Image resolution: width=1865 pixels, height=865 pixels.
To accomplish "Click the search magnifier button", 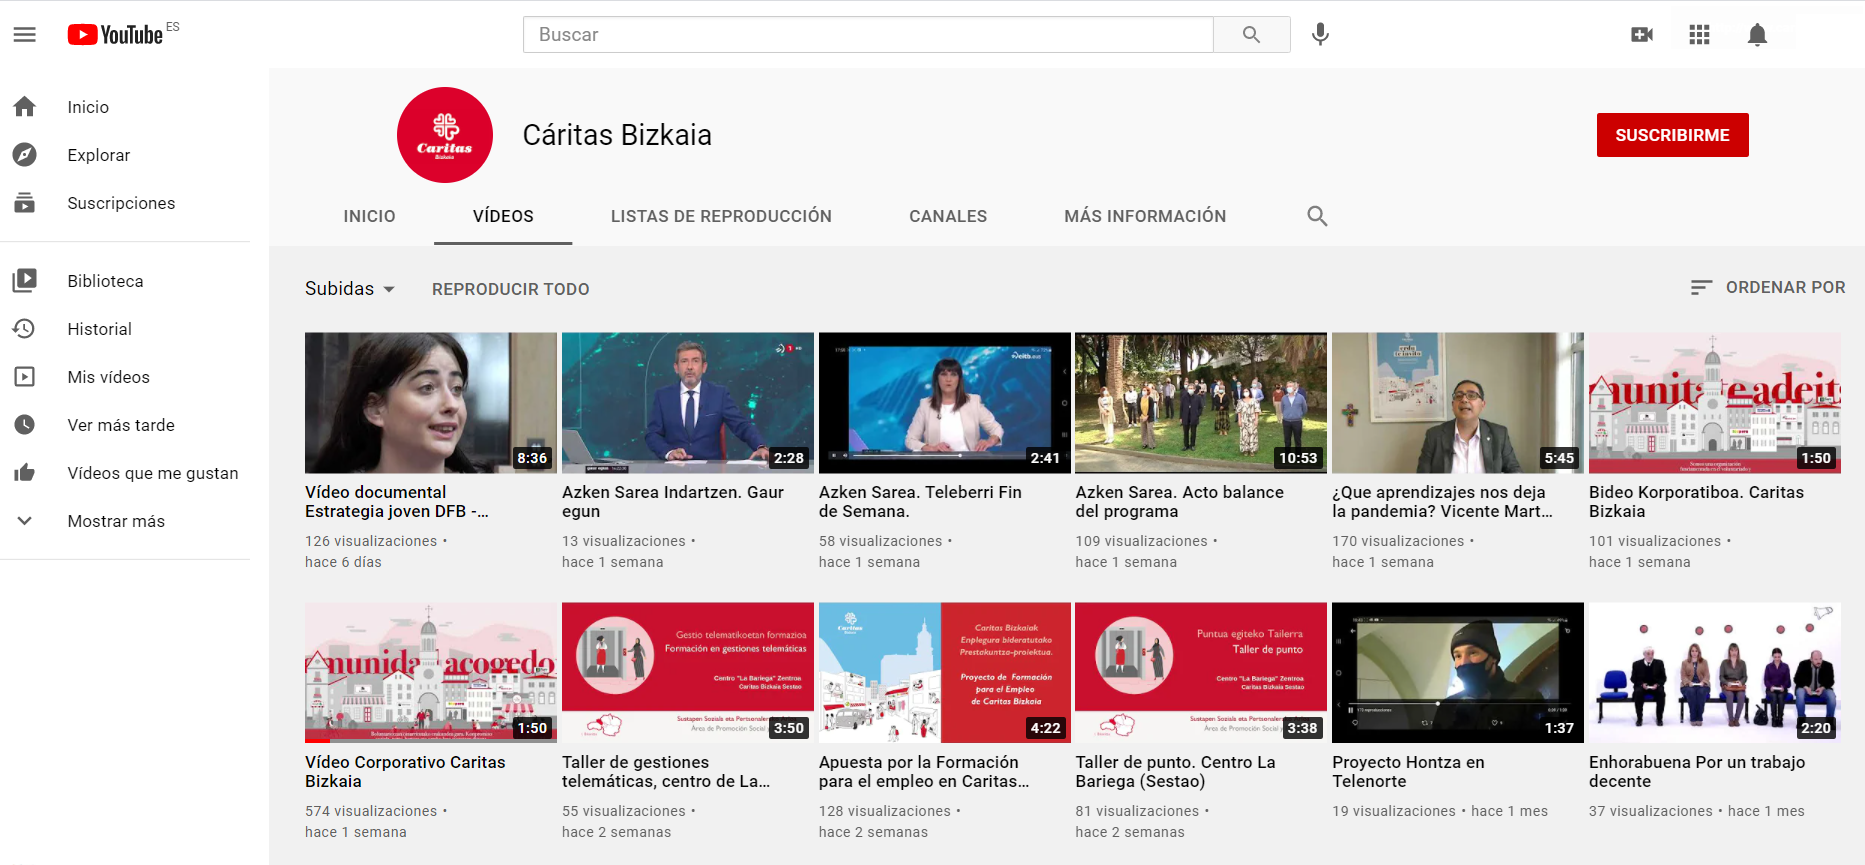I will (x=1251, y=35).
